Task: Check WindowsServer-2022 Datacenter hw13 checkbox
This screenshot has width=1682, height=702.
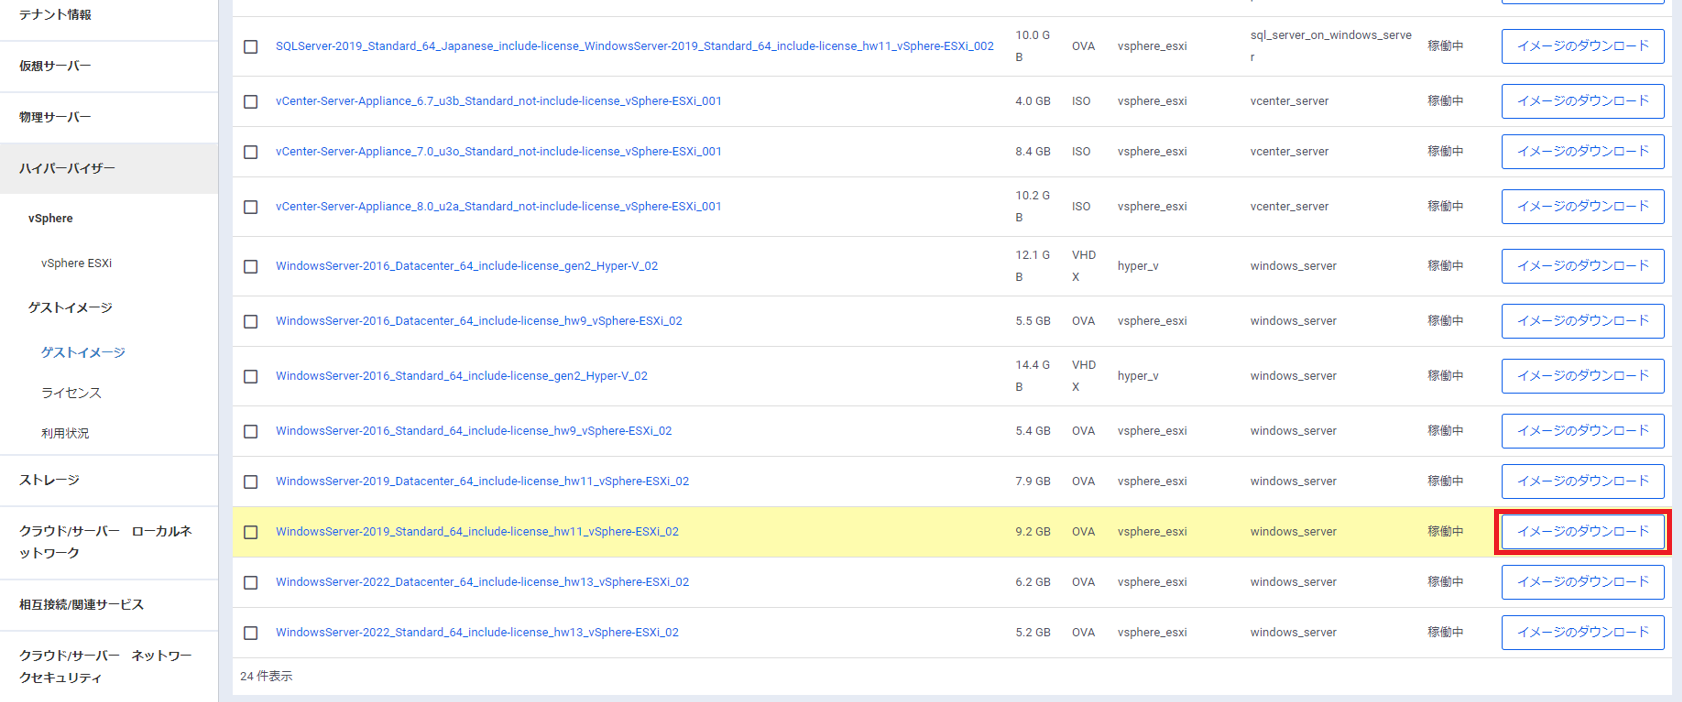Action: (251, 582)
